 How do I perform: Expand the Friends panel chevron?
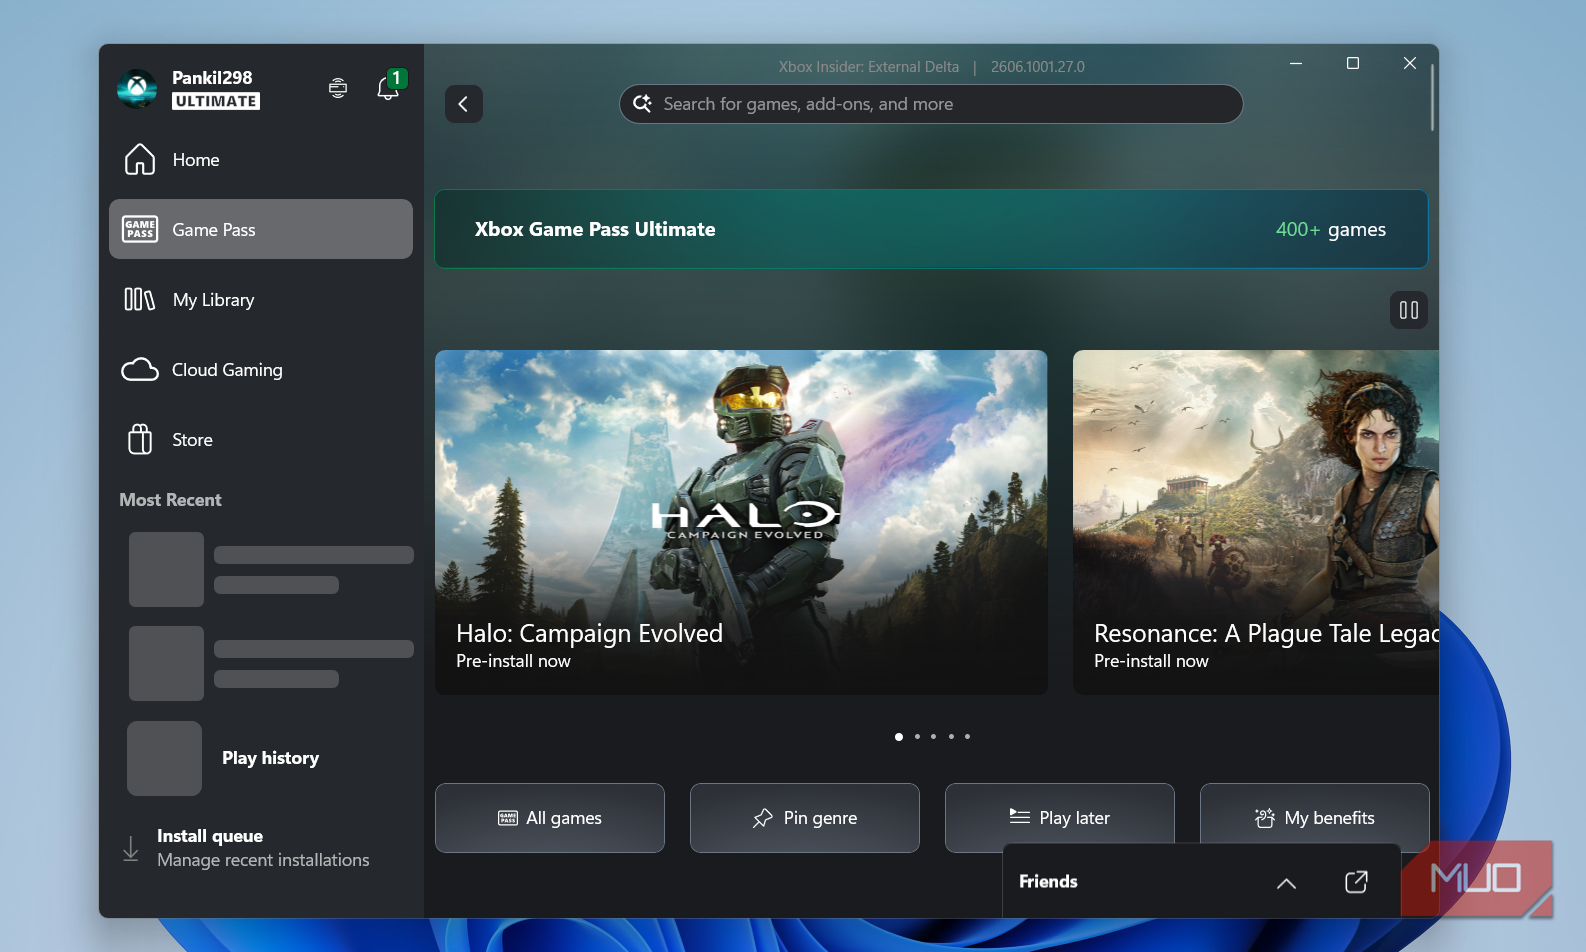(x=1287, y=883)
